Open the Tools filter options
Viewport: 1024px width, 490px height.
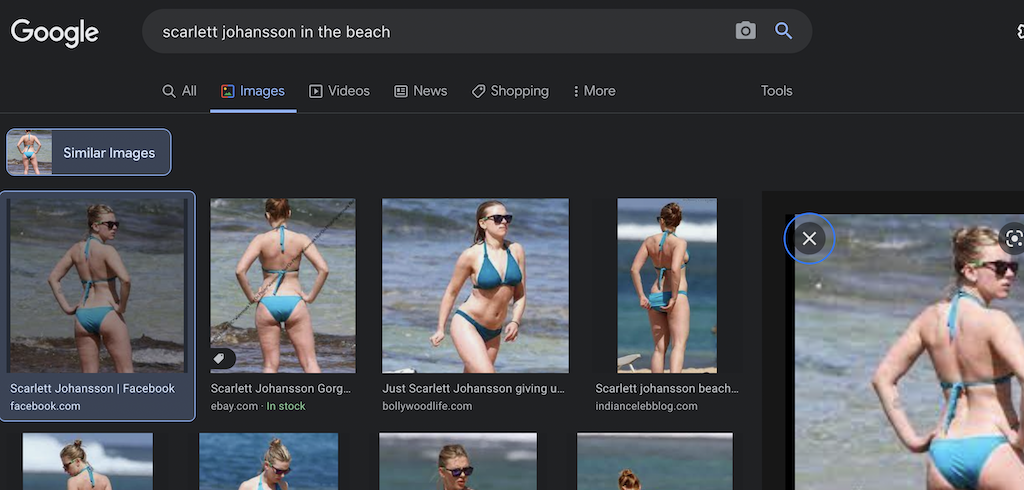776,91
